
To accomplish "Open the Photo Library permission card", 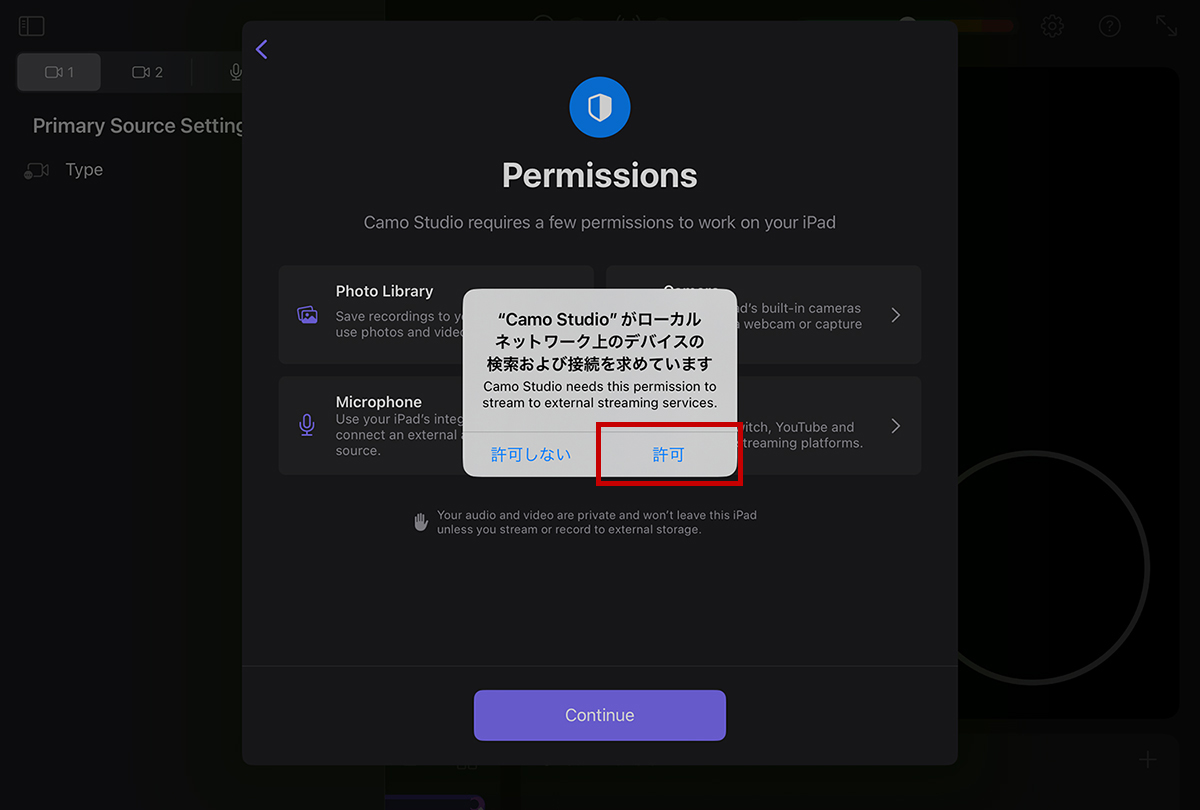I will (436, 314).
